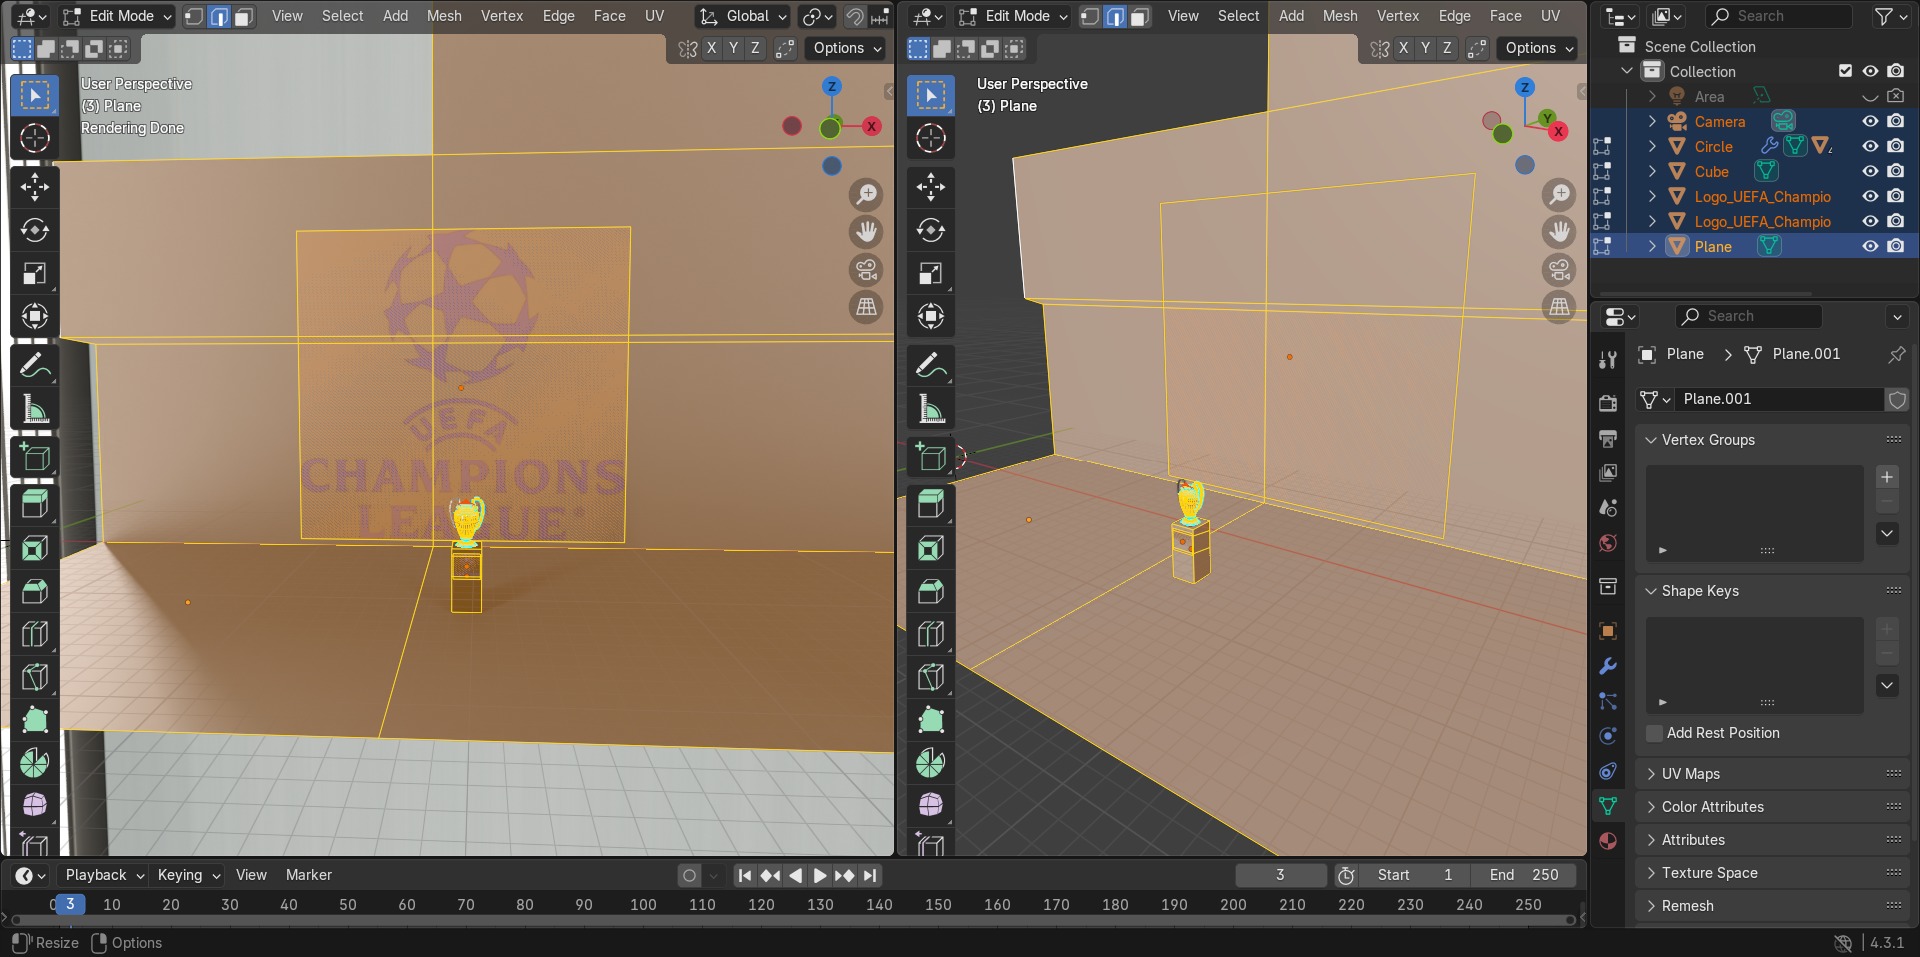Open Global transform orientation dropdown
Image resolution: width=1920 pixels, height=957 pixels.
click(744, 16)
